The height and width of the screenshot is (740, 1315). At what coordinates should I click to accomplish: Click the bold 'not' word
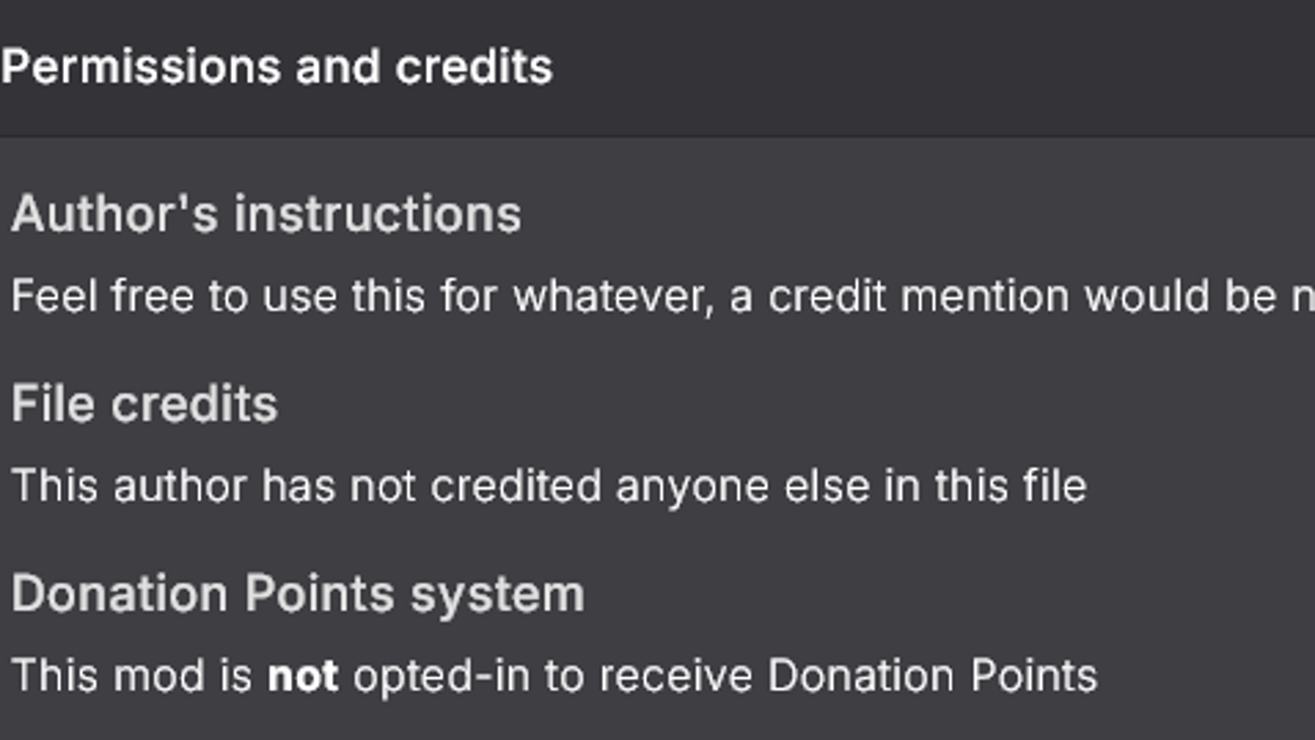tap(303, 677)
